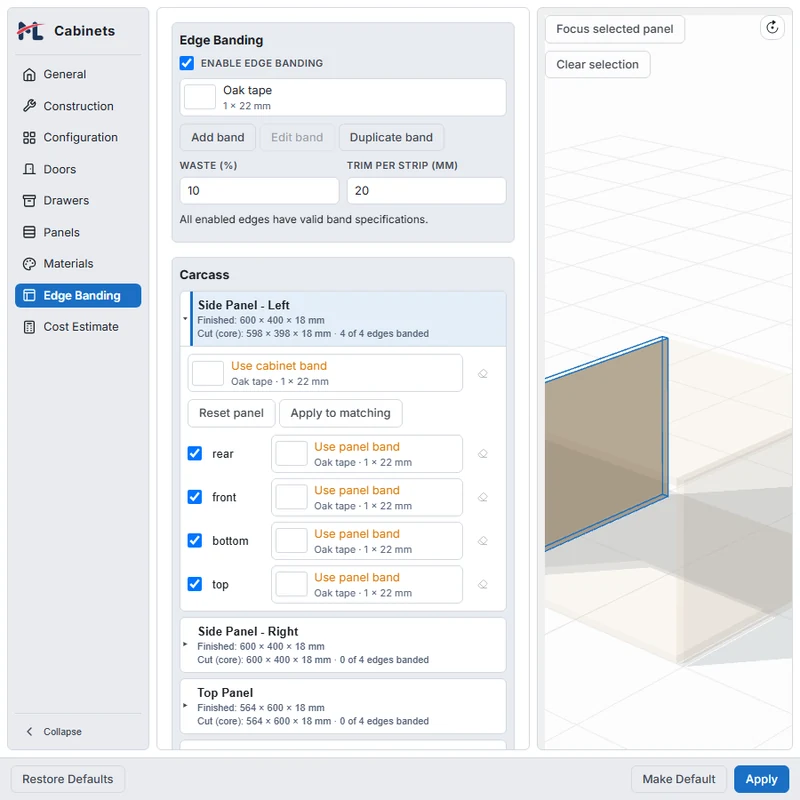Click the Edge Banding sidebar icon
Screen dimensions: 800x800
(x=29, y=295)
